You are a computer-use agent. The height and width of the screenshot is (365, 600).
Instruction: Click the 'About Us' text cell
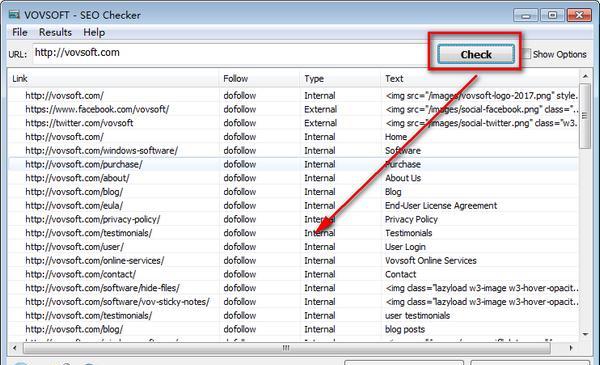tap(403, 178)
